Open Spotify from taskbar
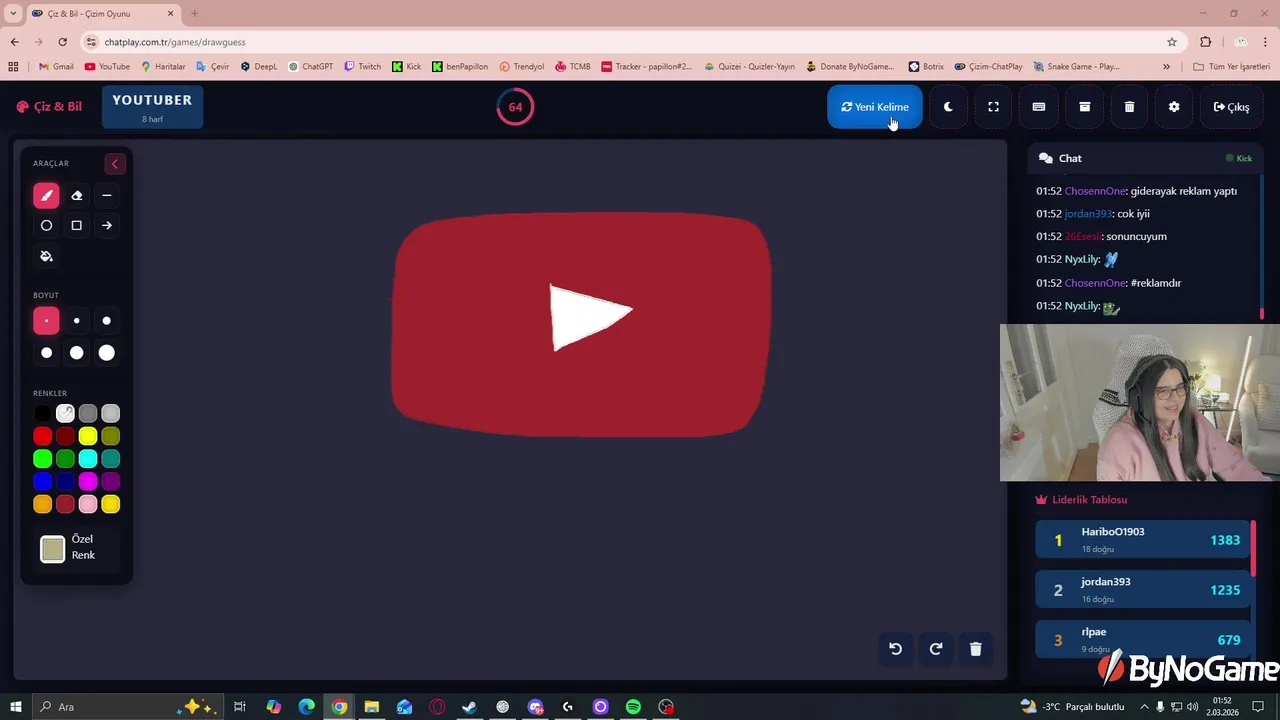Screen dimensions: 1280x720 (x=633, y=707)
